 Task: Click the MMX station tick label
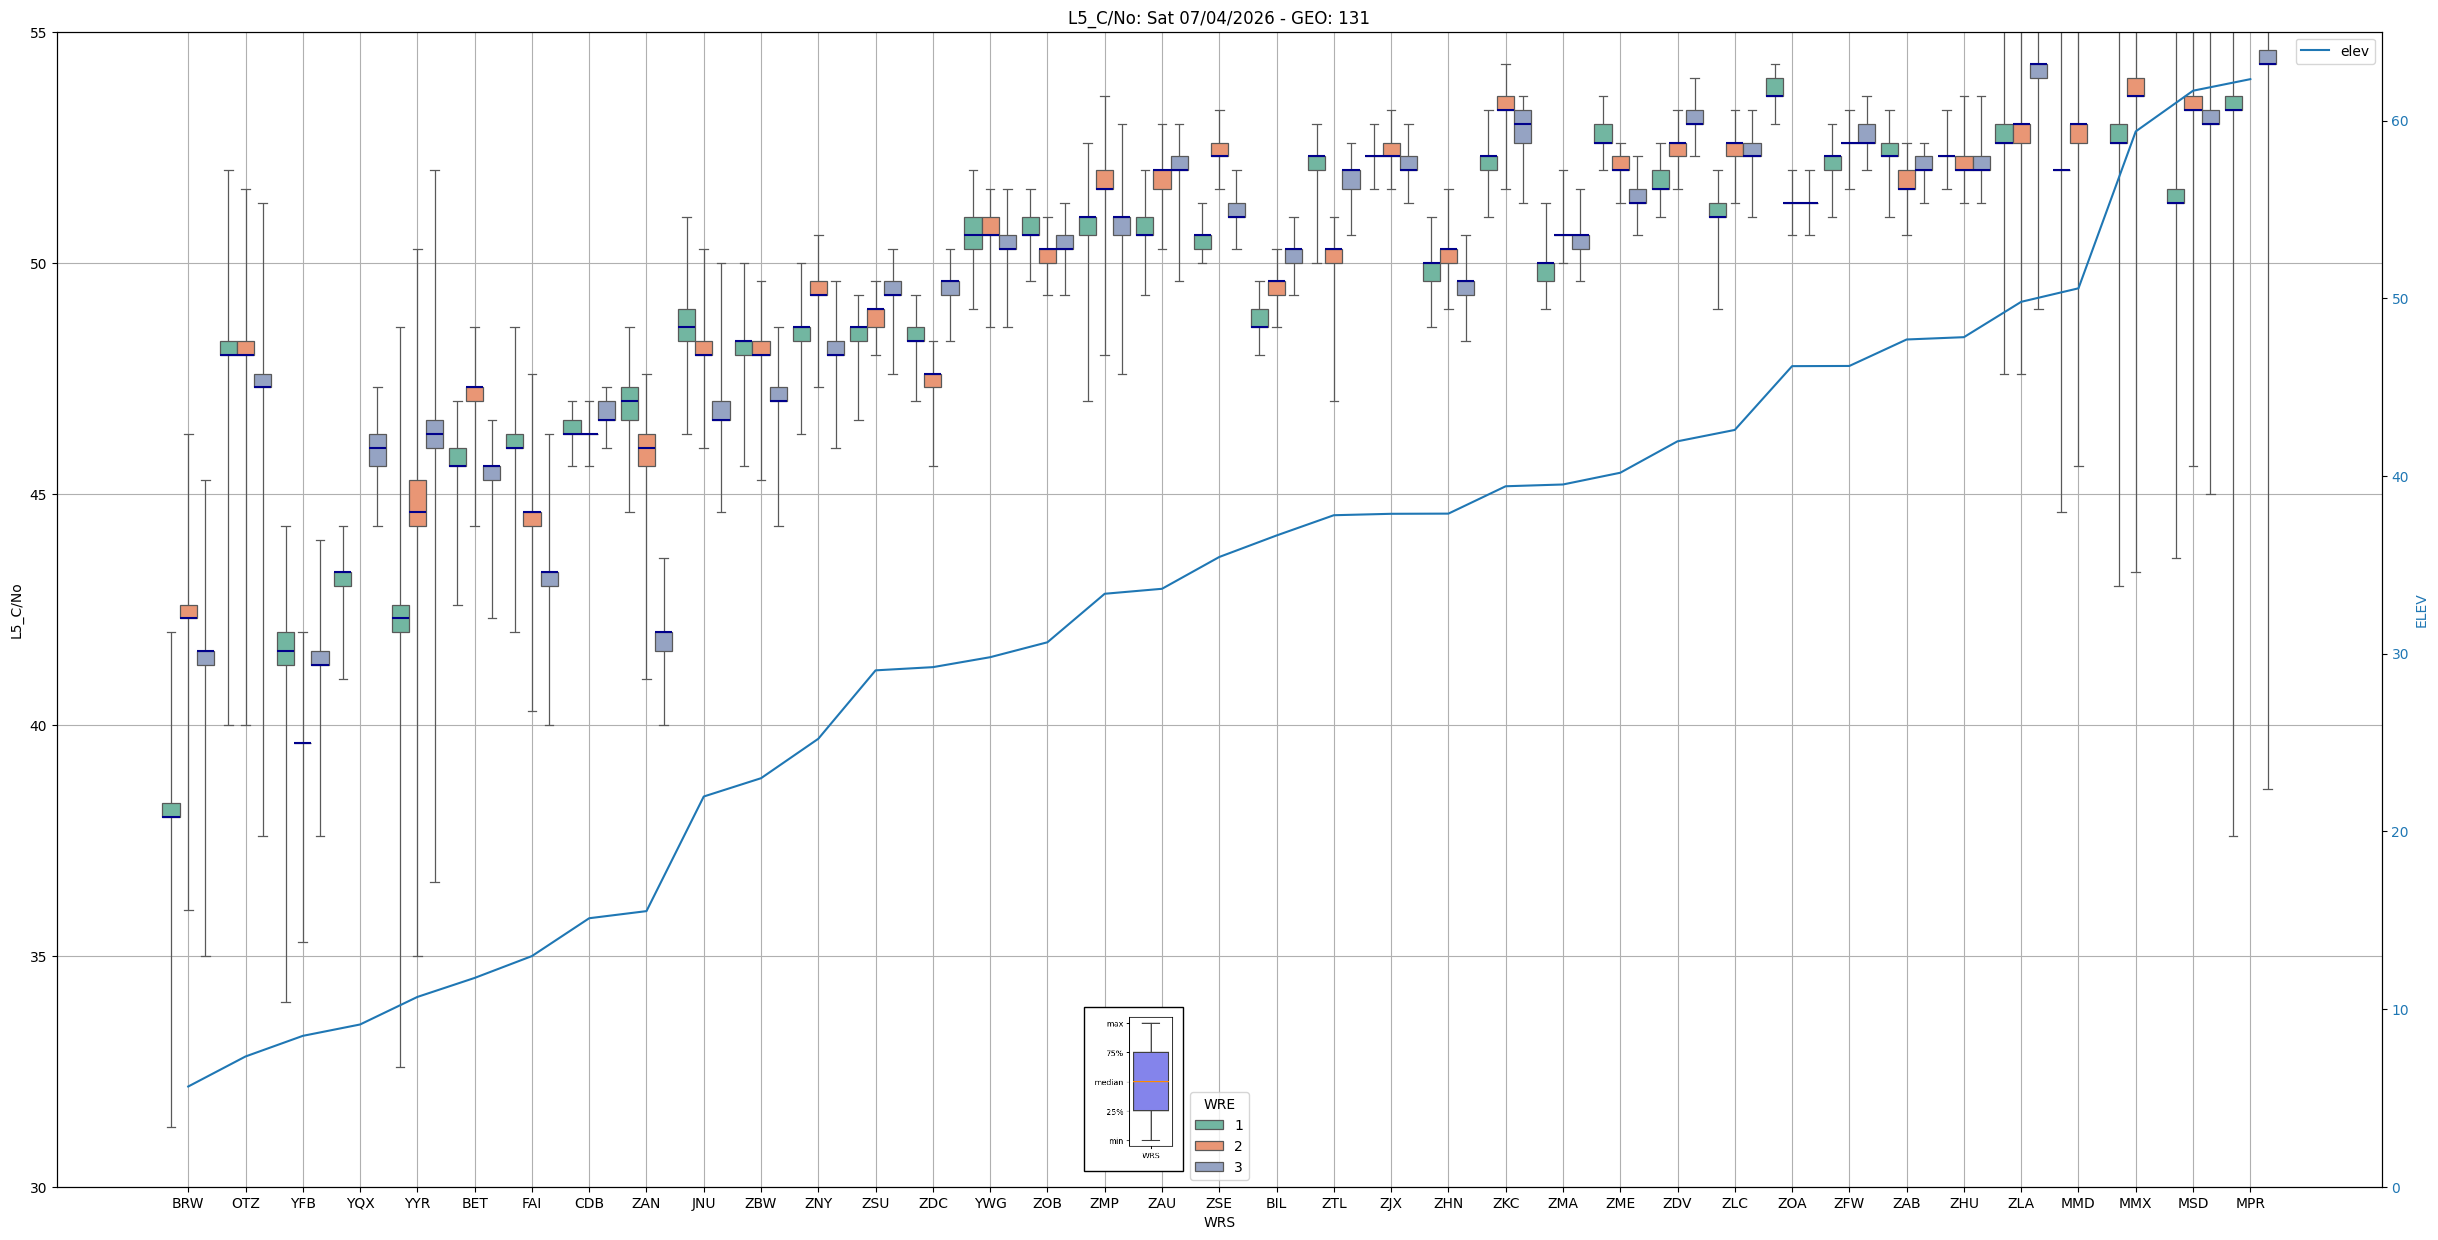tap(2135, 1203)
